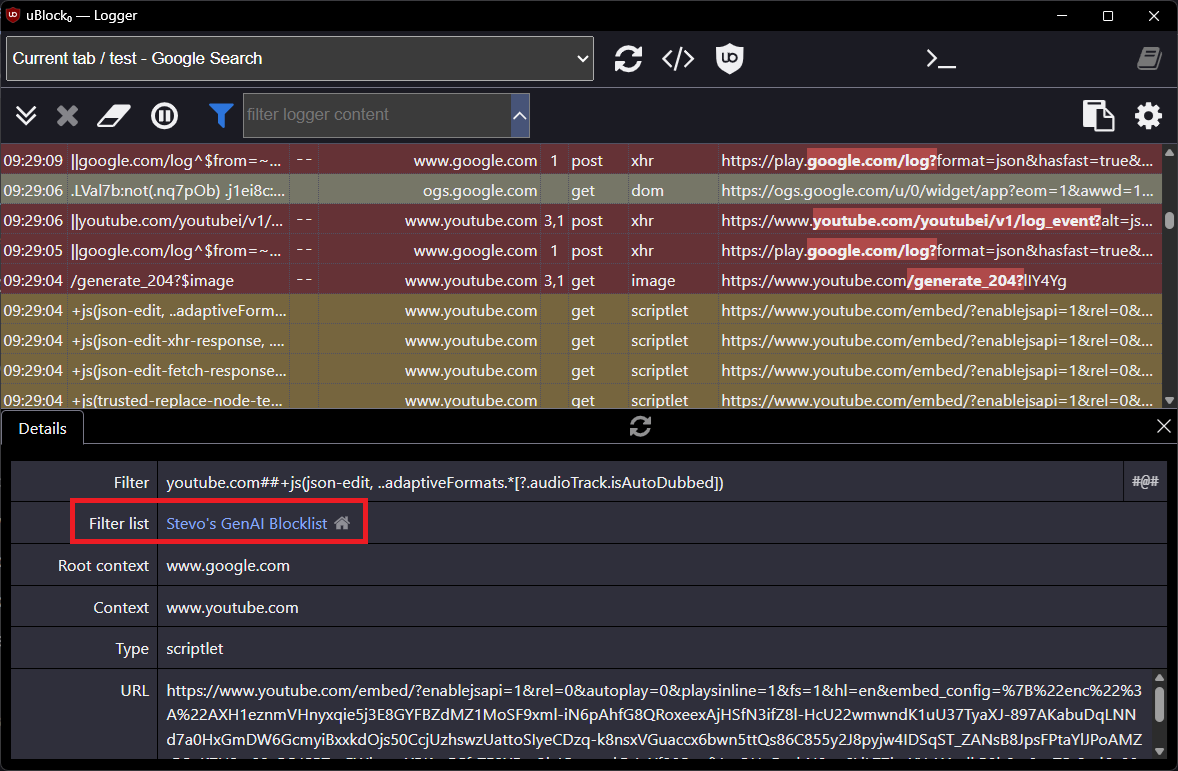Maximize the uBlock Logger window
Image resolution: width=1178 pixels, height=771 pixels.
click(1108, 16)
